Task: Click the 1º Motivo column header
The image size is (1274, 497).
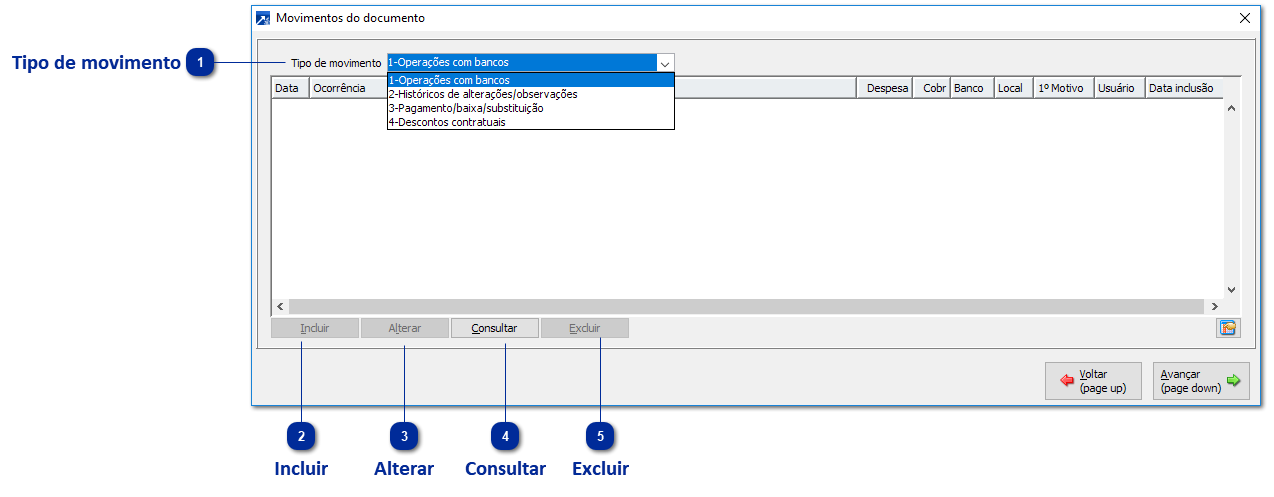Action: pos(1064,88)
